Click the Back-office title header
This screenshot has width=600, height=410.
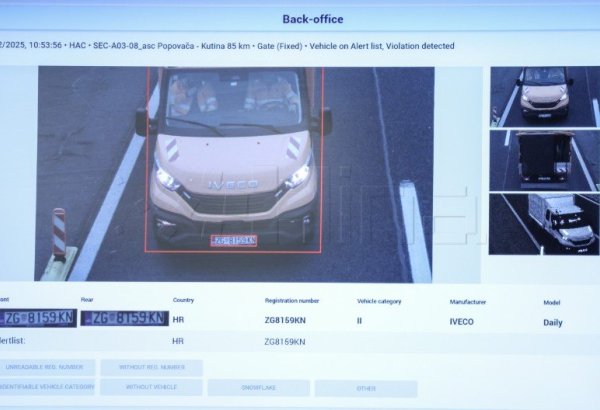312,19
